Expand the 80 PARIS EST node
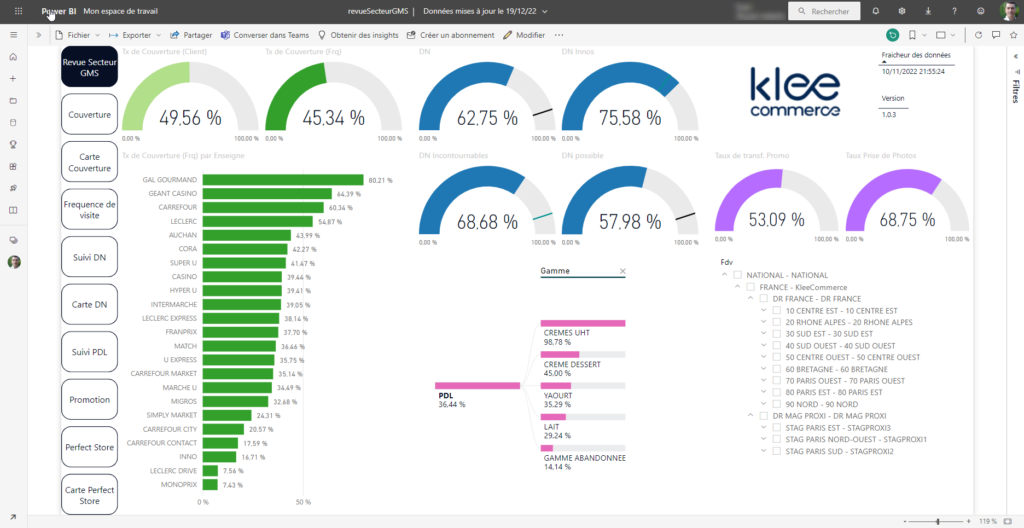Screen dimensions: 1024x528 point(763,392)
